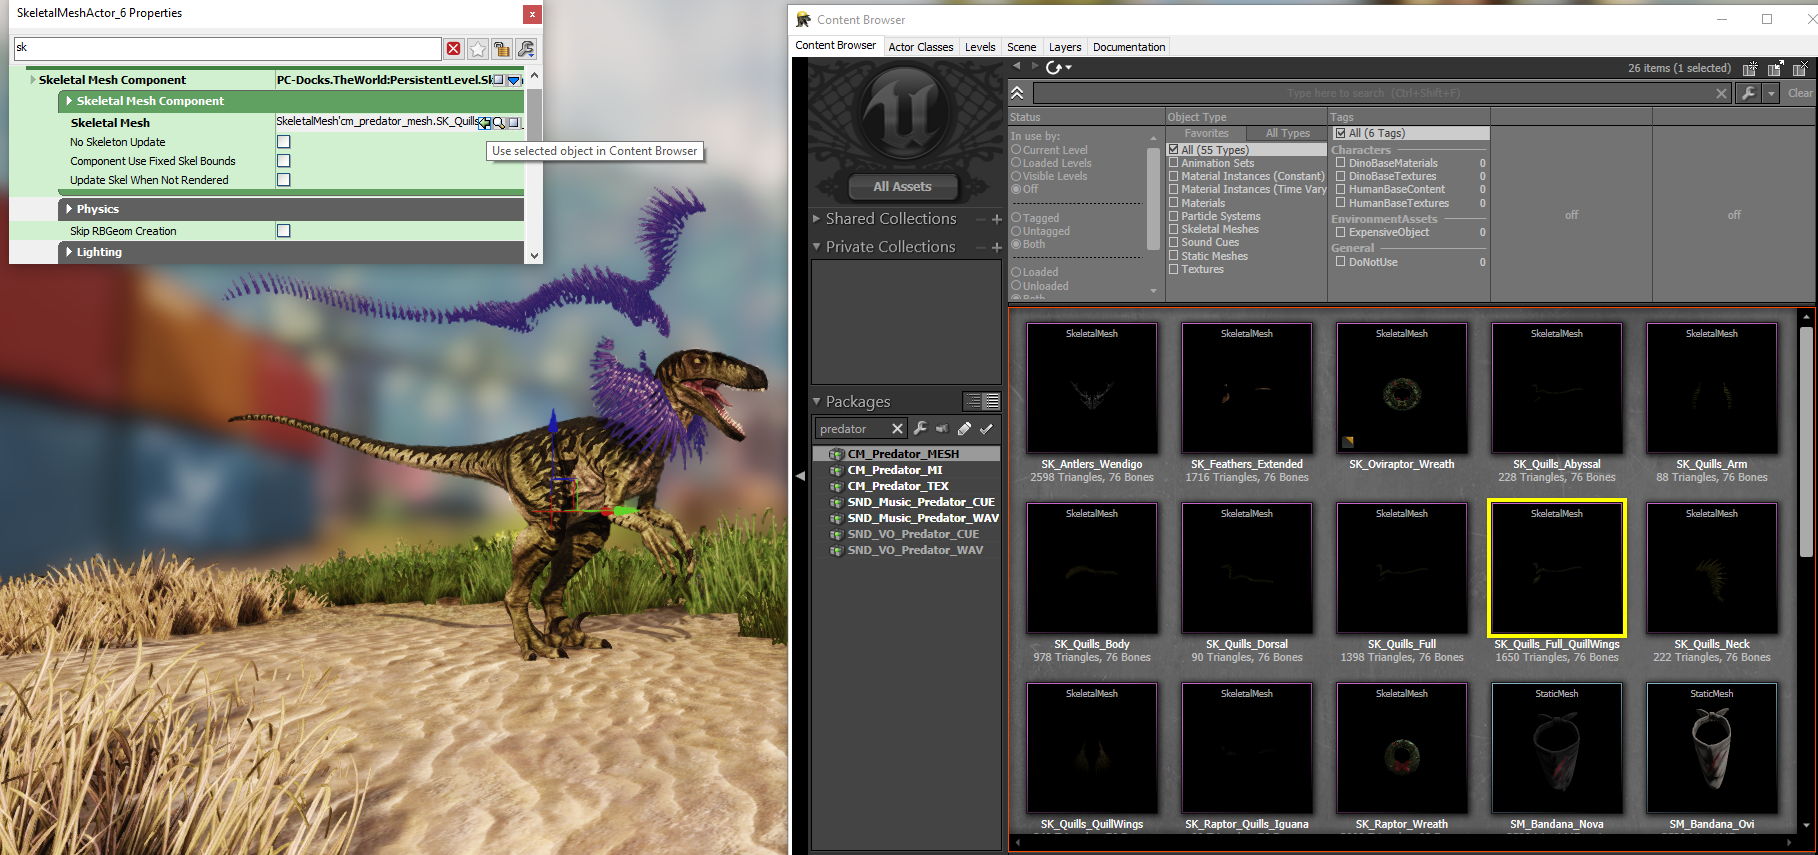Switch to the Actor Classes tab
The image size is (1818, 855).
click(921, 47)
